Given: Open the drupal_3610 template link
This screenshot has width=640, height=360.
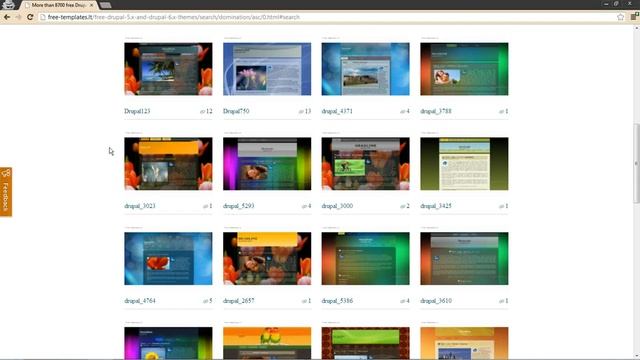Looking at the screenshot, I should [x=436, y=300].
